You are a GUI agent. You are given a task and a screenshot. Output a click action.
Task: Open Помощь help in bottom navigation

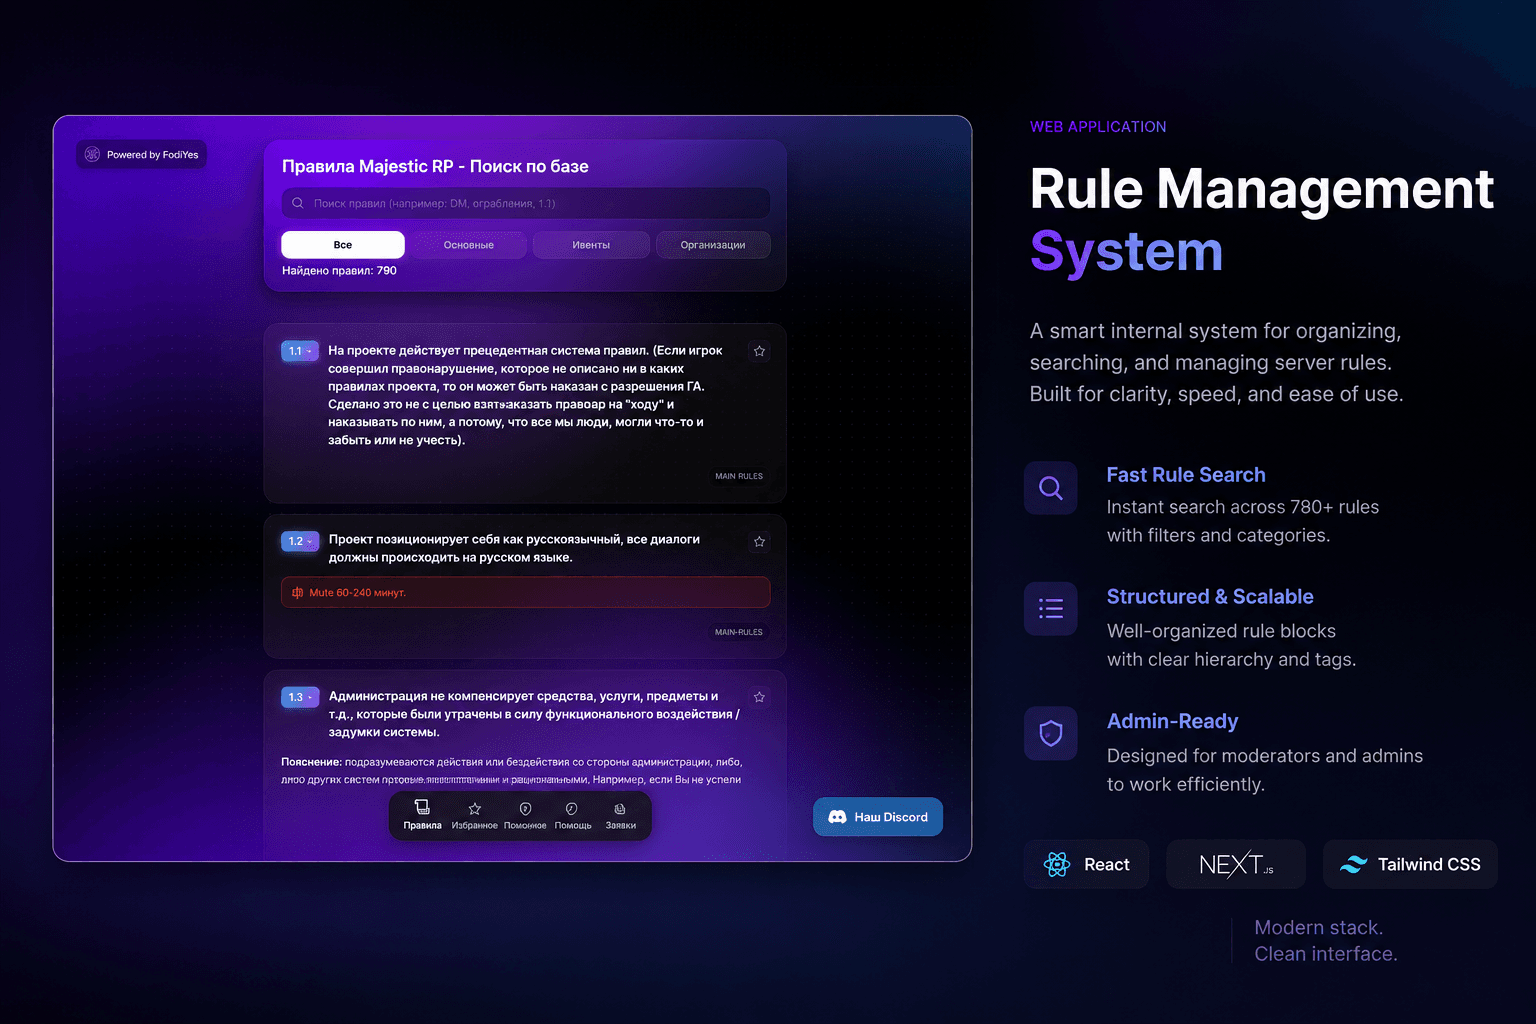point(573,815)
